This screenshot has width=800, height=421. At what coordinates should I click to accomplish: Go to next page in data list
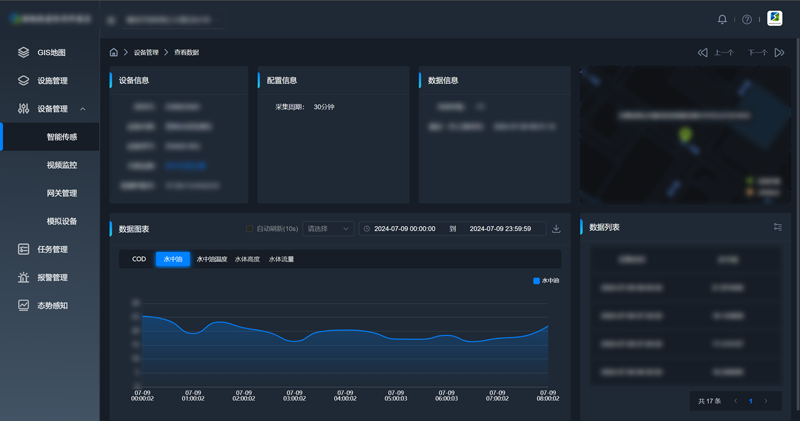(x=766, y=401)
